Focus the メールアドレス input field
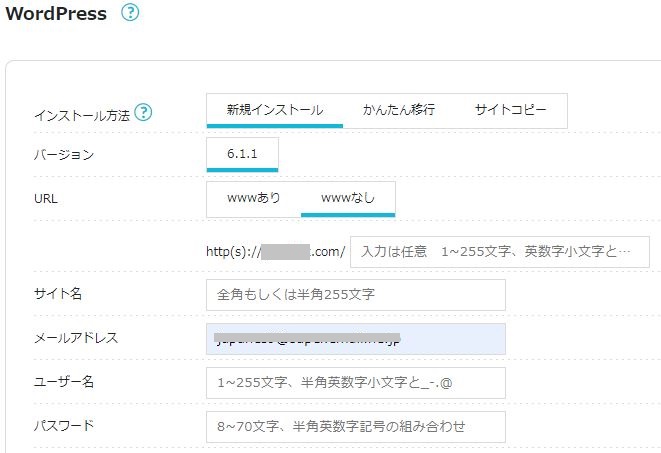 point(356,339)
